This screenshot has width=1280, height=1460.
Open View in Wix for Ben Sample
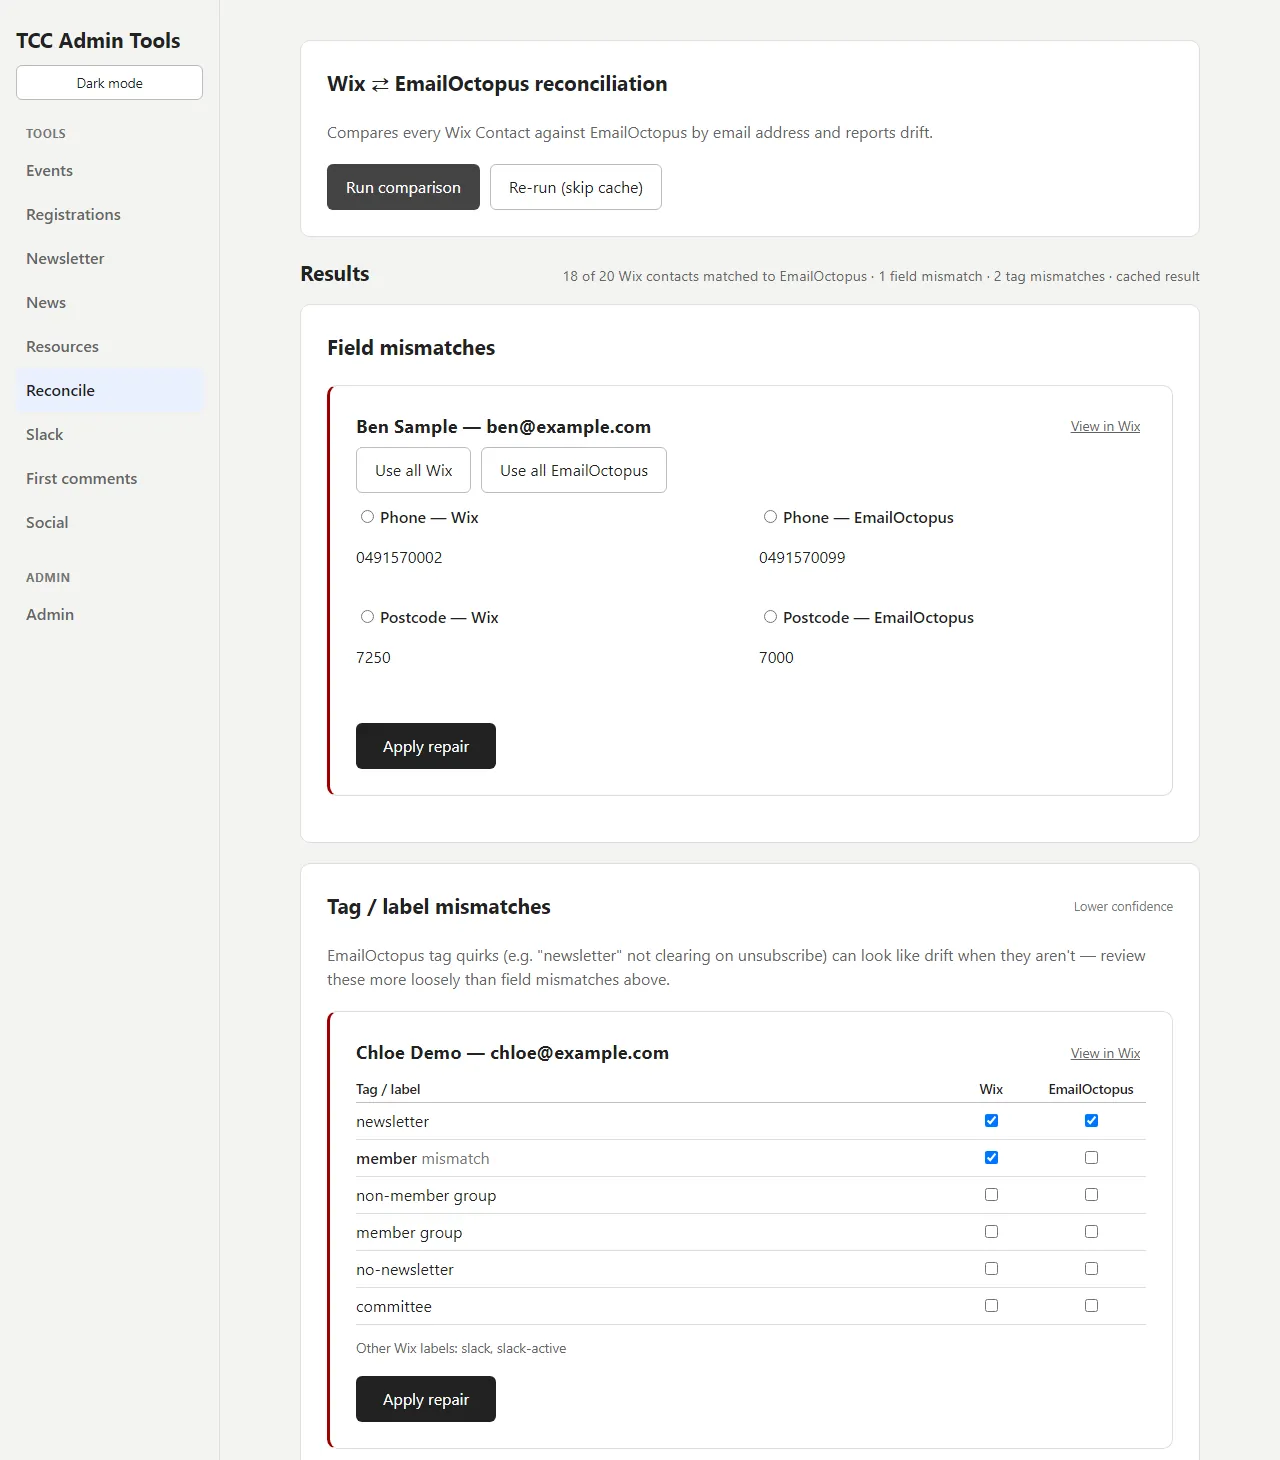point(1105,426)
